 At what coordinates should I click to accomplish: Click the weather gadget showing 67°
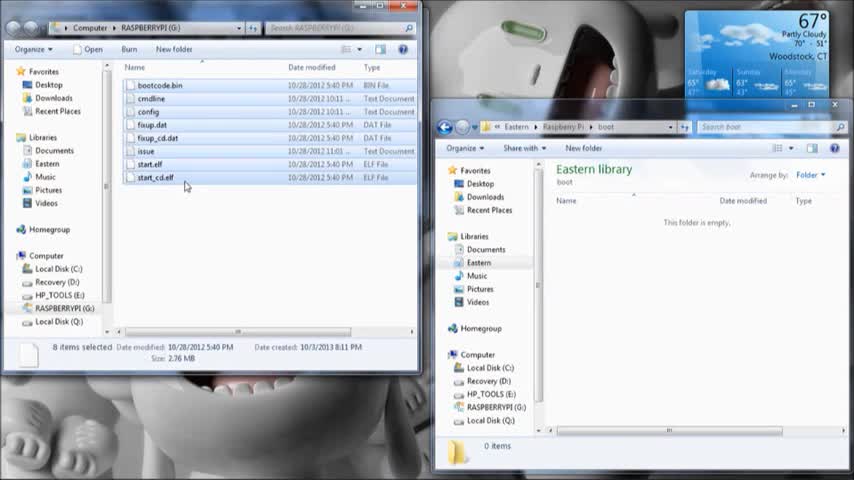757,53
